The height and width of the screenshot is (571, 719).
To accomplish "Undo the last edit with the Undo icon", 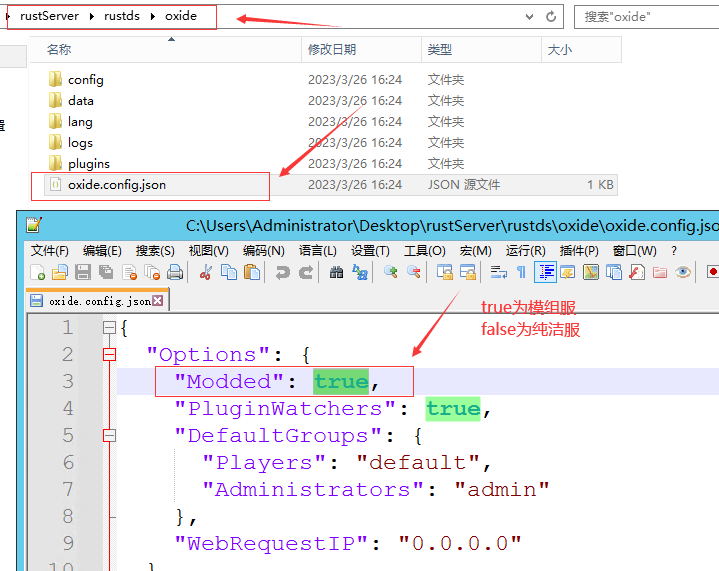I will [x=282, y=272].
